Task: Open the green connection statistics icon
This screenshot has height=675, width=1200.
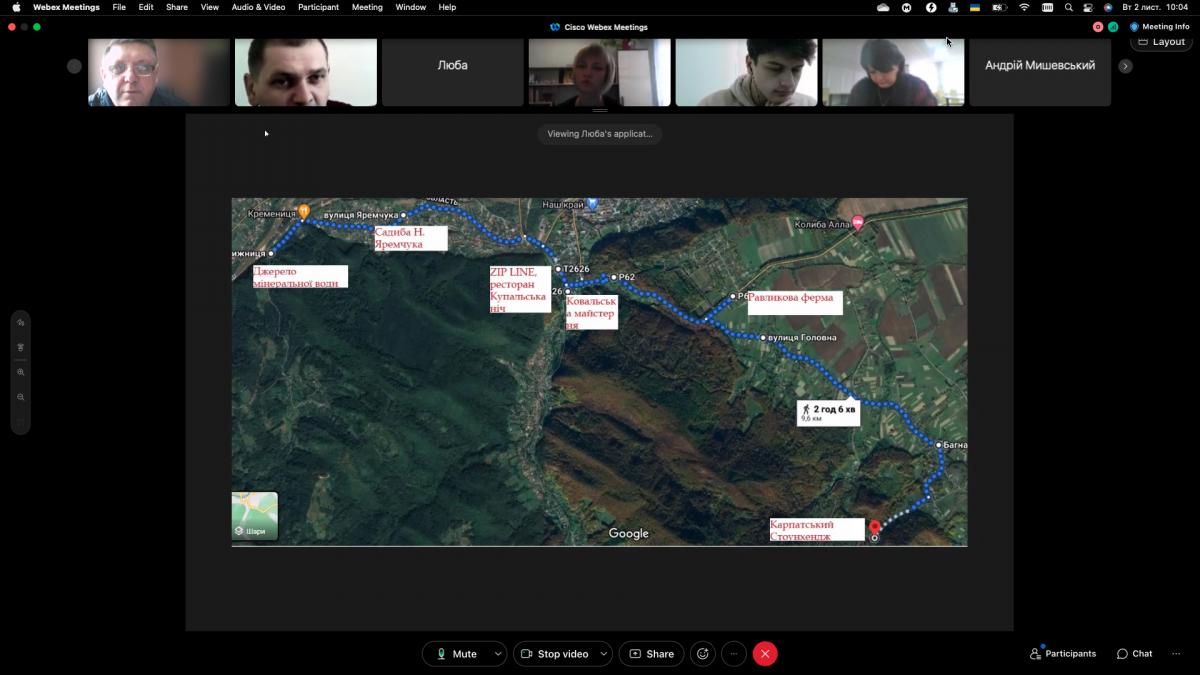Action: [x=1113, y=27]
